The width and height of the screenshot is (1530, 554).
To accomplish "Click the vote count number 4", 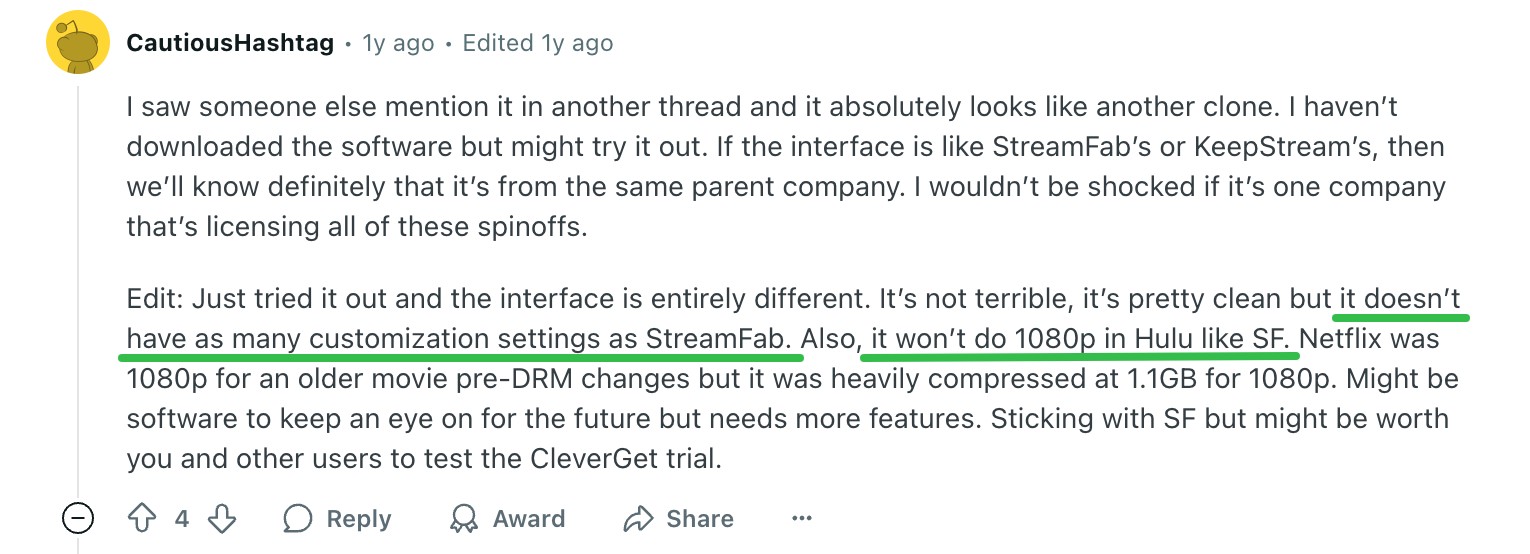I will click(182, 518).
